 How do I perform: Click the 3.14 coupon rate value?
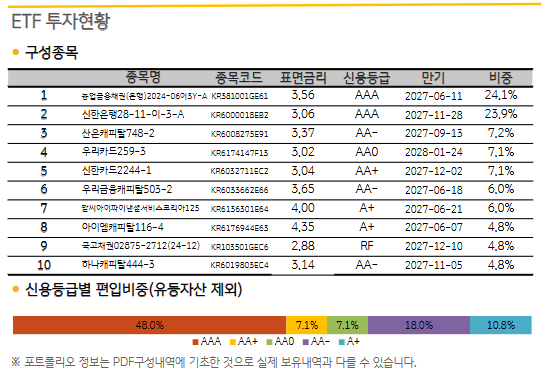(x=303, y=265)
